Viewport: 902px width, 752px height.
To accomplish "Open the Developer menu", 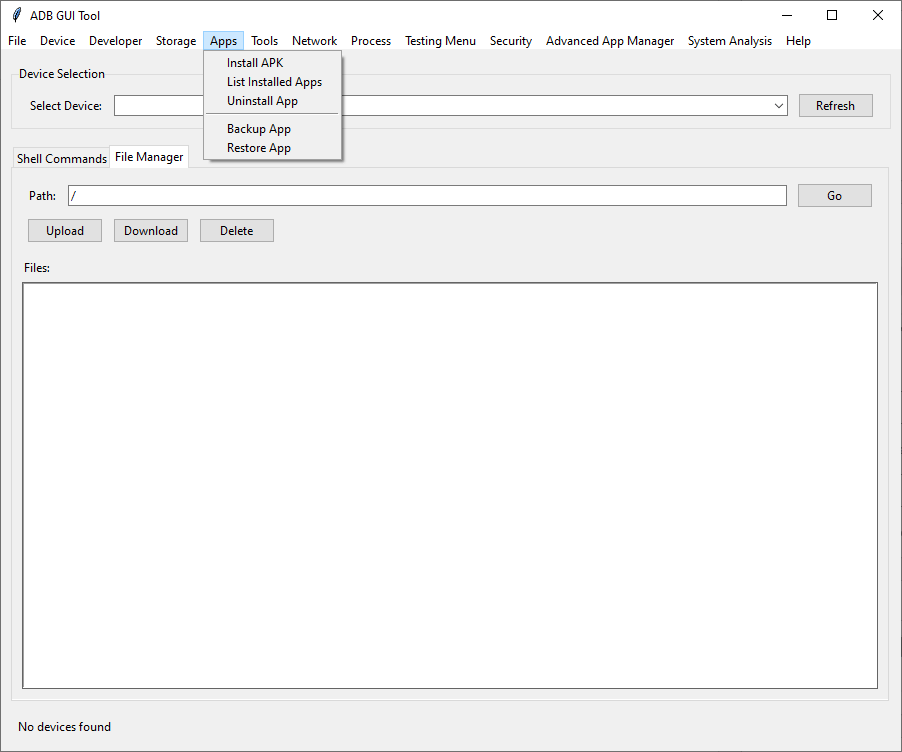I will [x=115, y=41].
